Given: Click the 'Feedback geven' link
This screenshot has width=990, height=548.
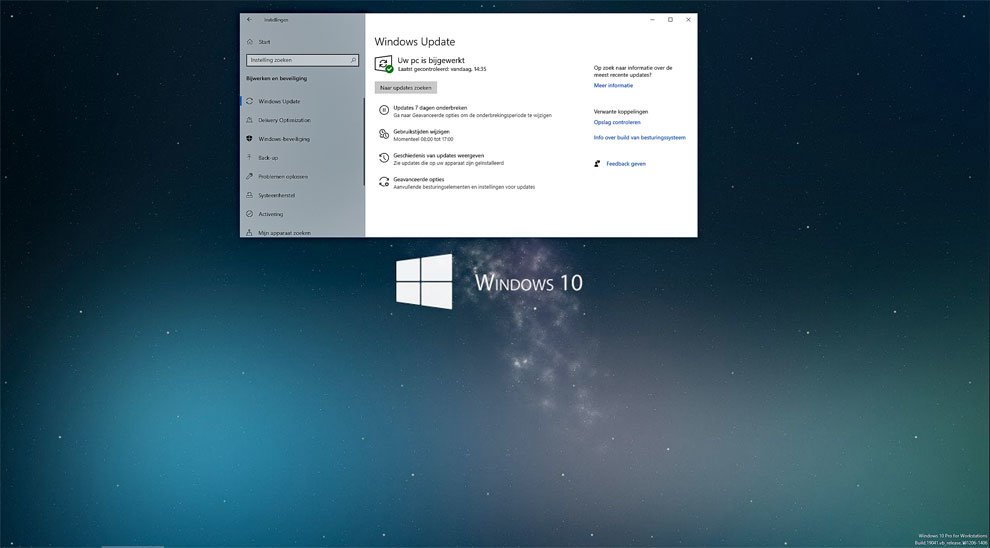Looking at the screenshot, I should point(626,164).
